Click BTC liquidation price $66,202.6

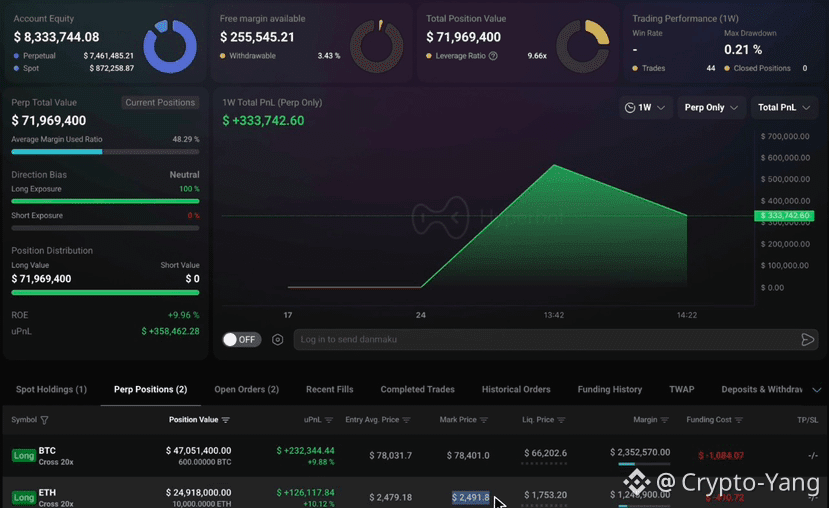pos(545,453)
